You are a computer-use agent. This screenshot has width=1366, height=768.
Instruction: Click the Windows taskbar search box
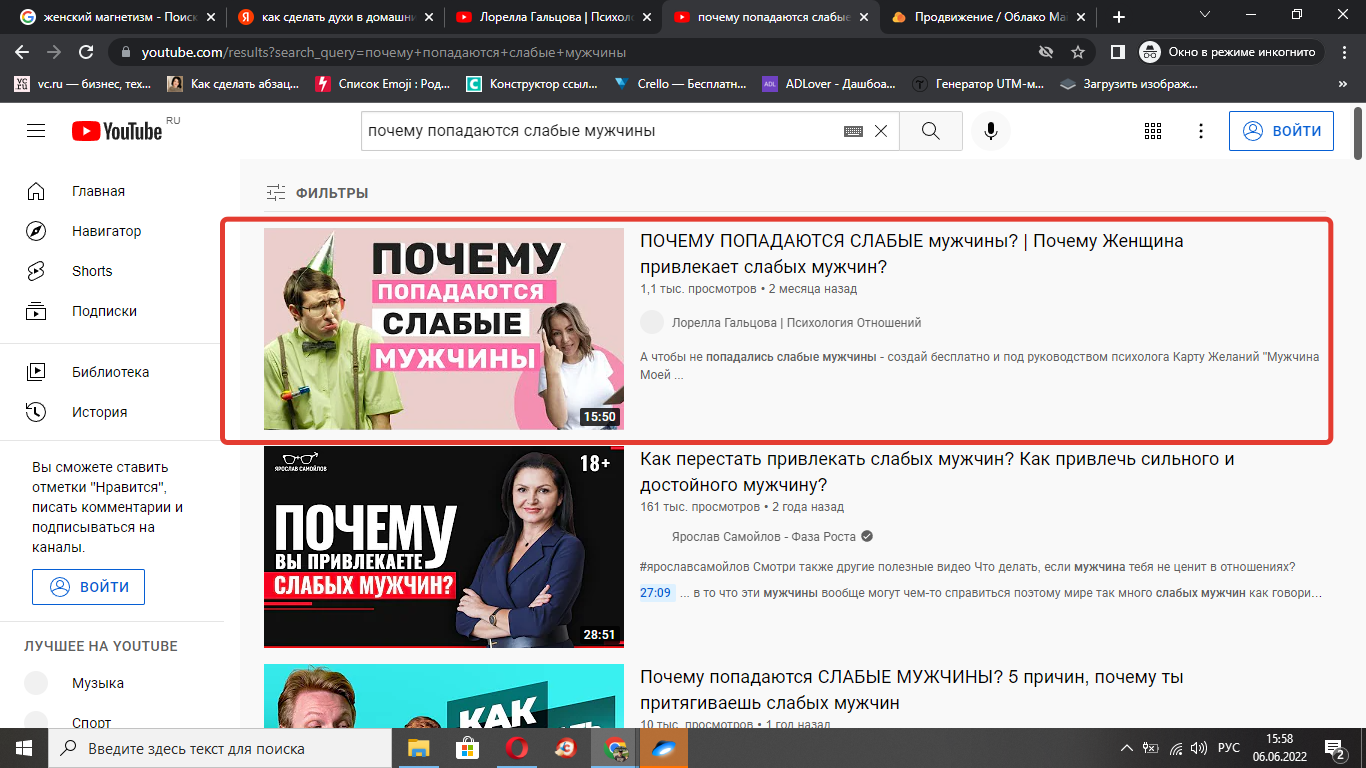click(x=220, y=748)
